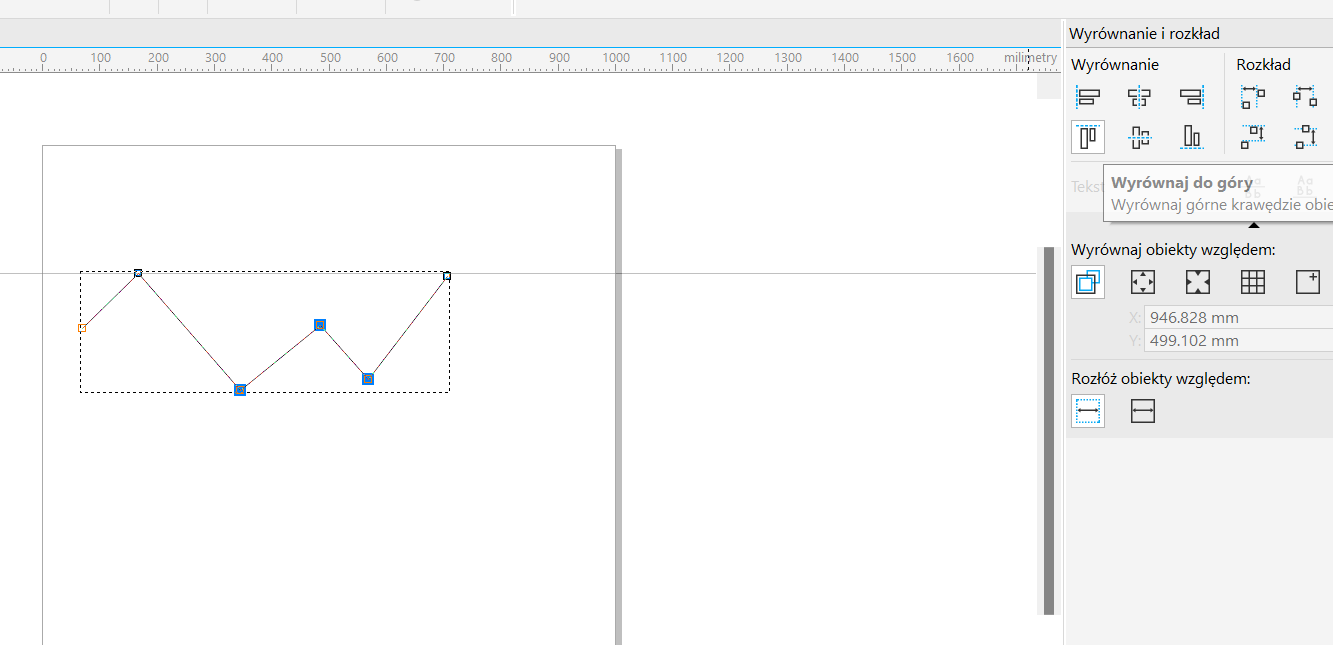Image resolution: width=1333 pixels, height=645 pixels.
Task: Distribute objects by left edges
Action: (x=1253, y=97)
